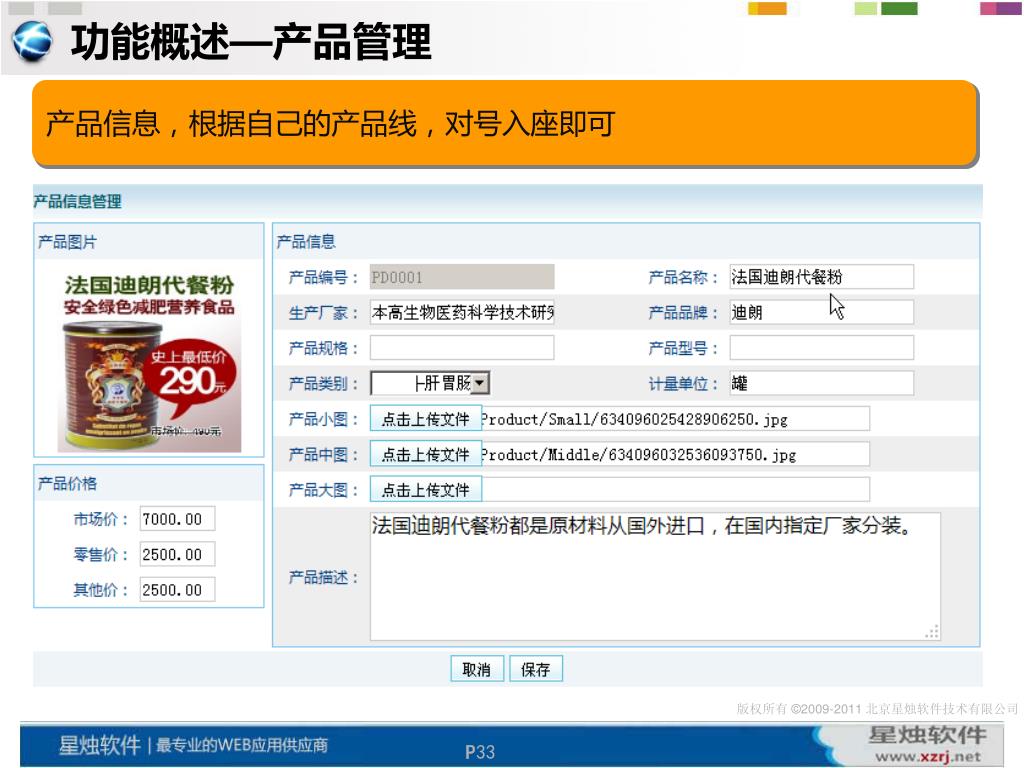
Task: Click the 产品信息 panel heading
Action: pyautogui.click(x=306, y=242)
